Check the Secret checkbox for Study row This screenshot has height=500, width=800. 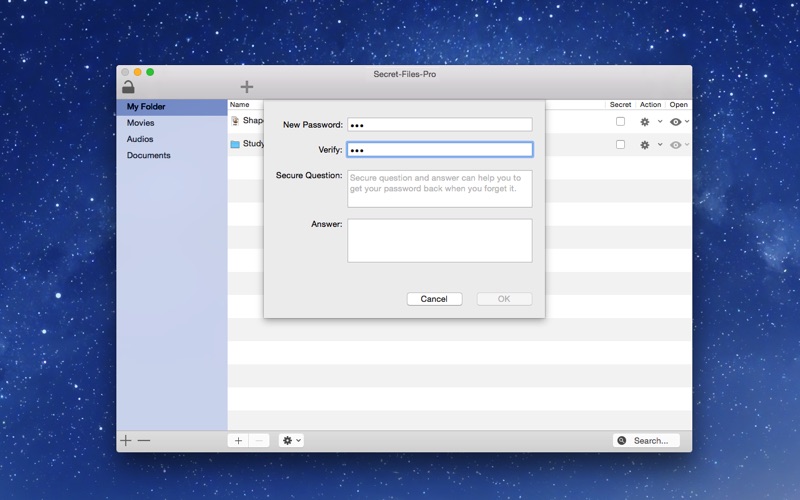(x=620, y=144)
